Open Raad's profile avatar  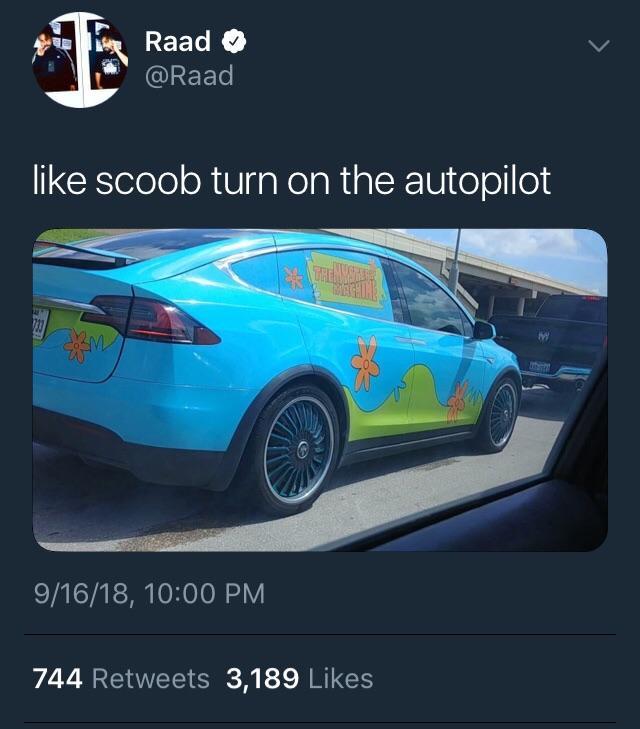[x=80, y=60]
